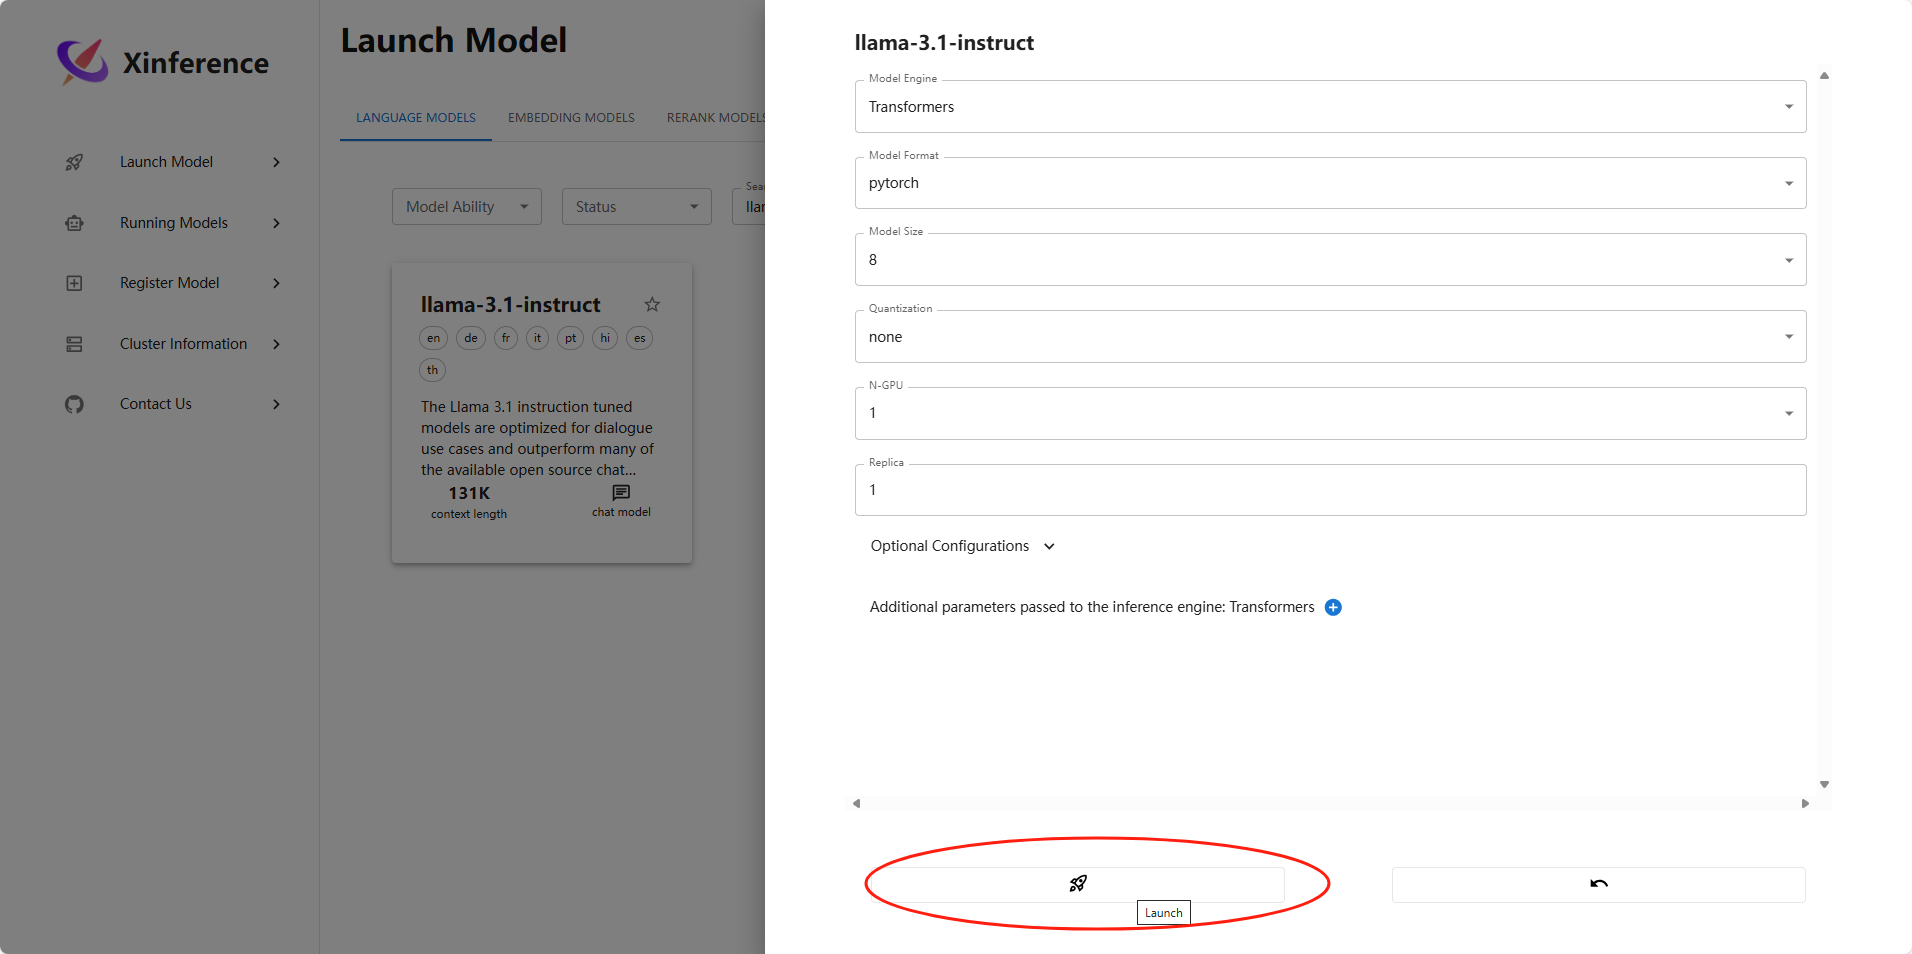This screenshot has width=1912, height=954.
Task: Click GitHub icon beside Contact Us
Action: (x=74, y=404)
